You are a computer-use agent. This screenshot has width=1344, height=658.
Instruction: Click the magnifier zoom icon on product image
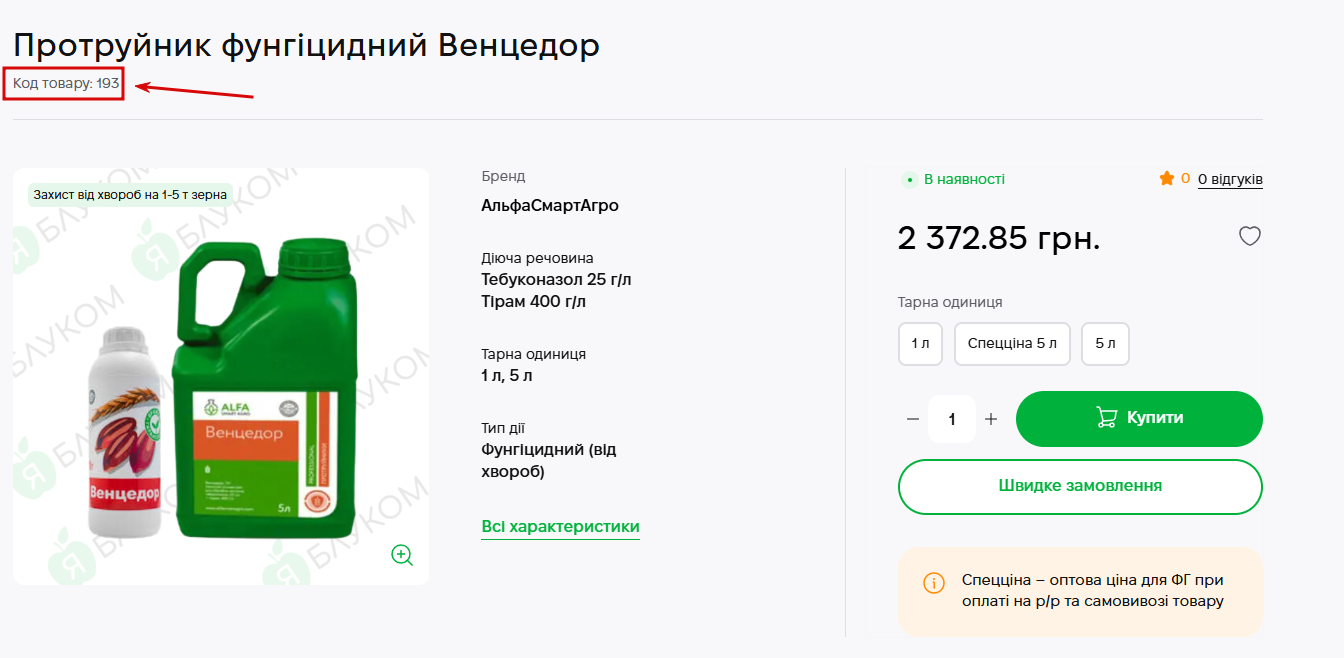click(x=402, y=555)
